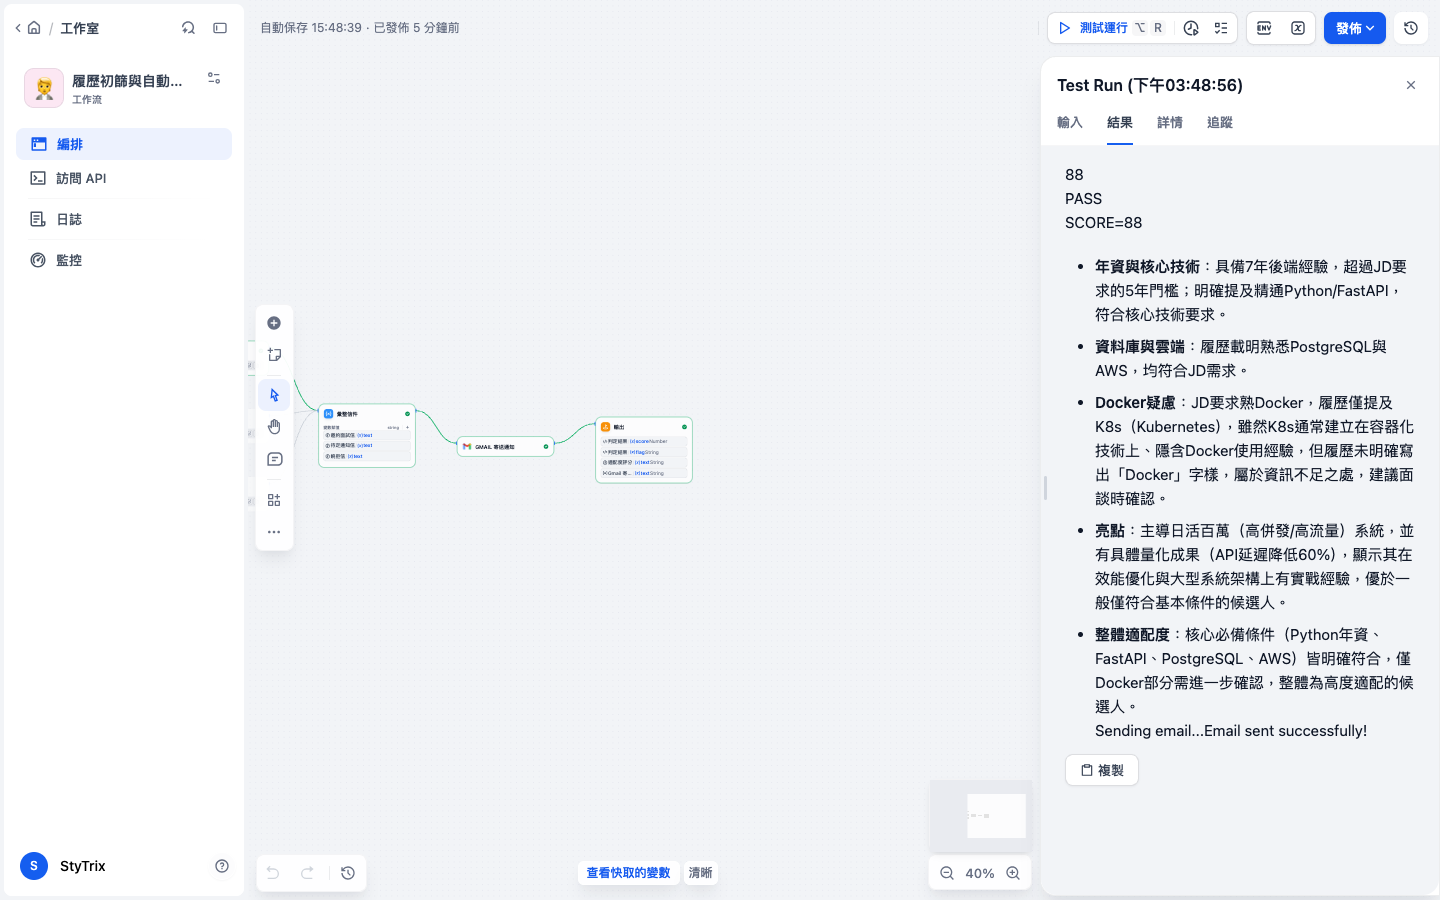The height and width of the screenshot is (900, 1440).
Task: Toggle the comment tool icon
Action: point(274,459)
